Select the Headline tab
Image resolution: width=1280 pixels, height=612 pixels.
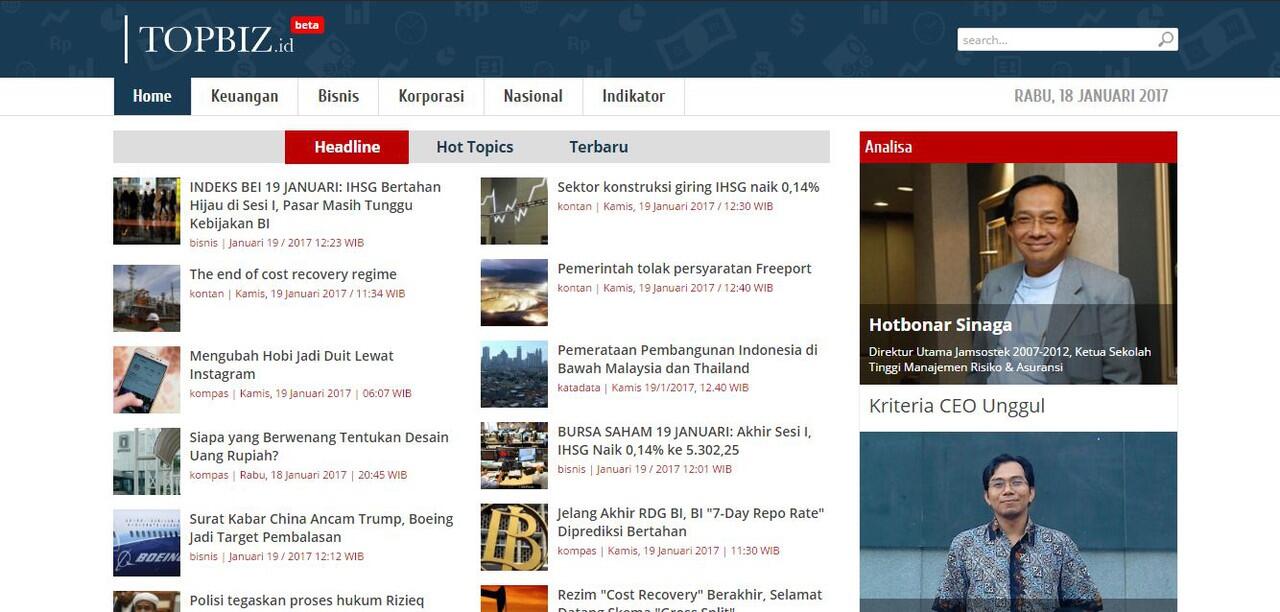[347, 147]
